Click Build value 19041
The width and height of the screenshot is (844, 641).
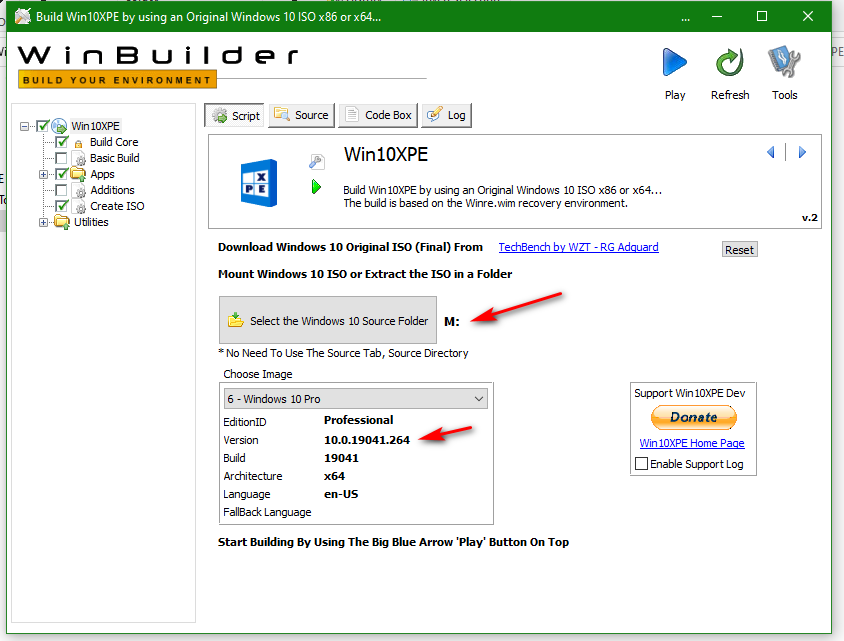pos(341,458)
